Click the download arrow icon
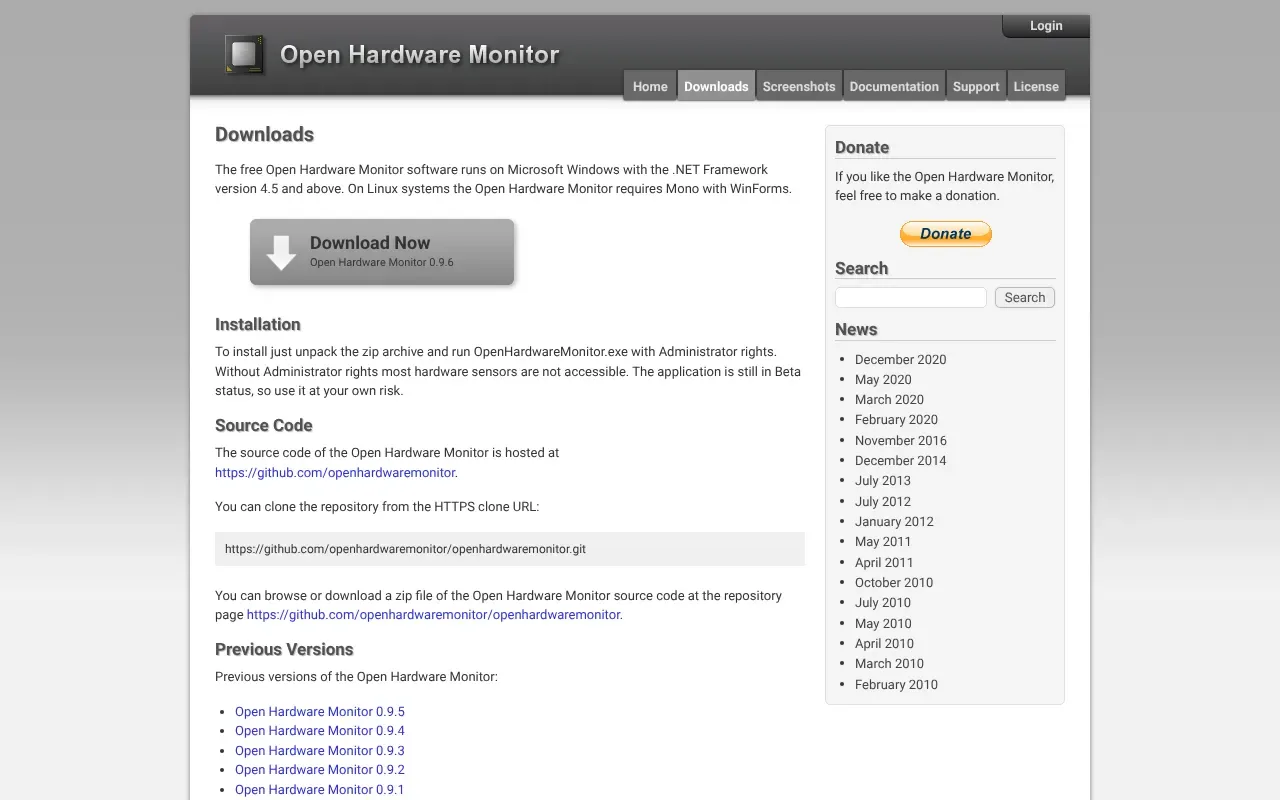Image resolution: width=1280 pixels, height=800 pixels. click(x=280, y=252)
